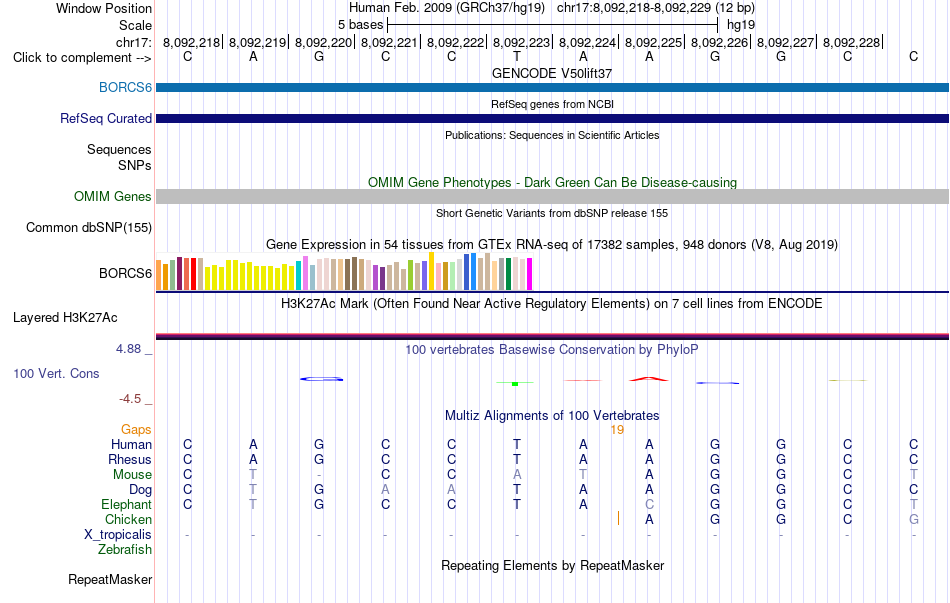
Task: Click the Human species label
Action: click(131, 444)
